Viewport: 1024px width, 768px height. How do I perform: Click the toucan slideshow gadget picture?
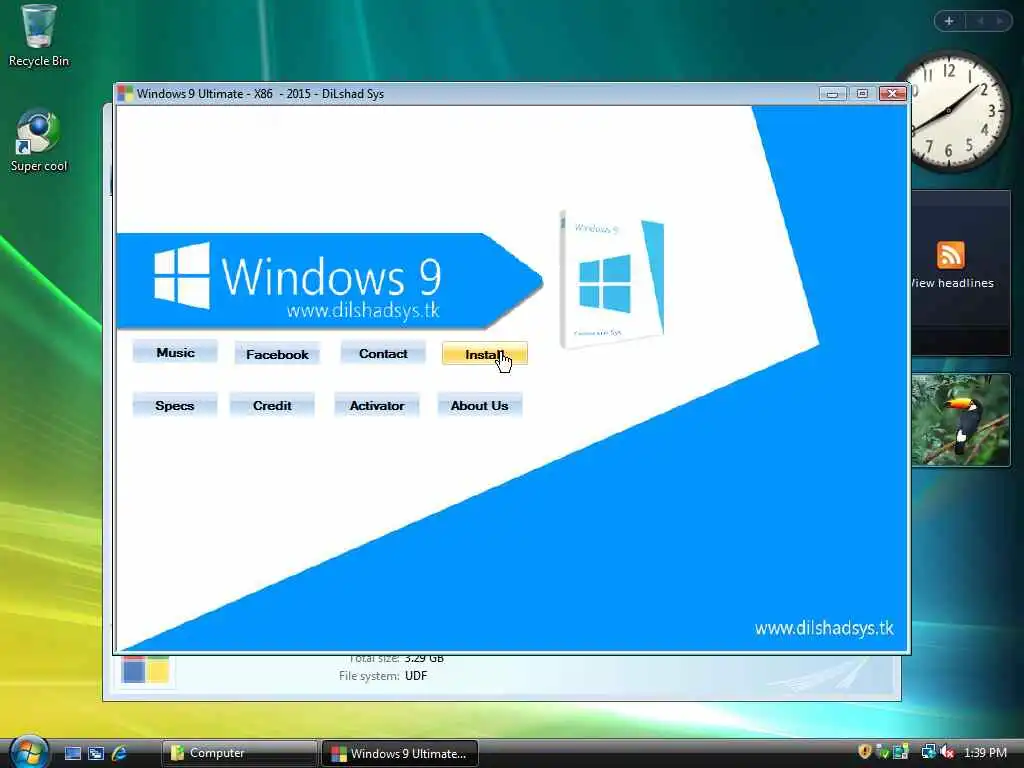961,420
